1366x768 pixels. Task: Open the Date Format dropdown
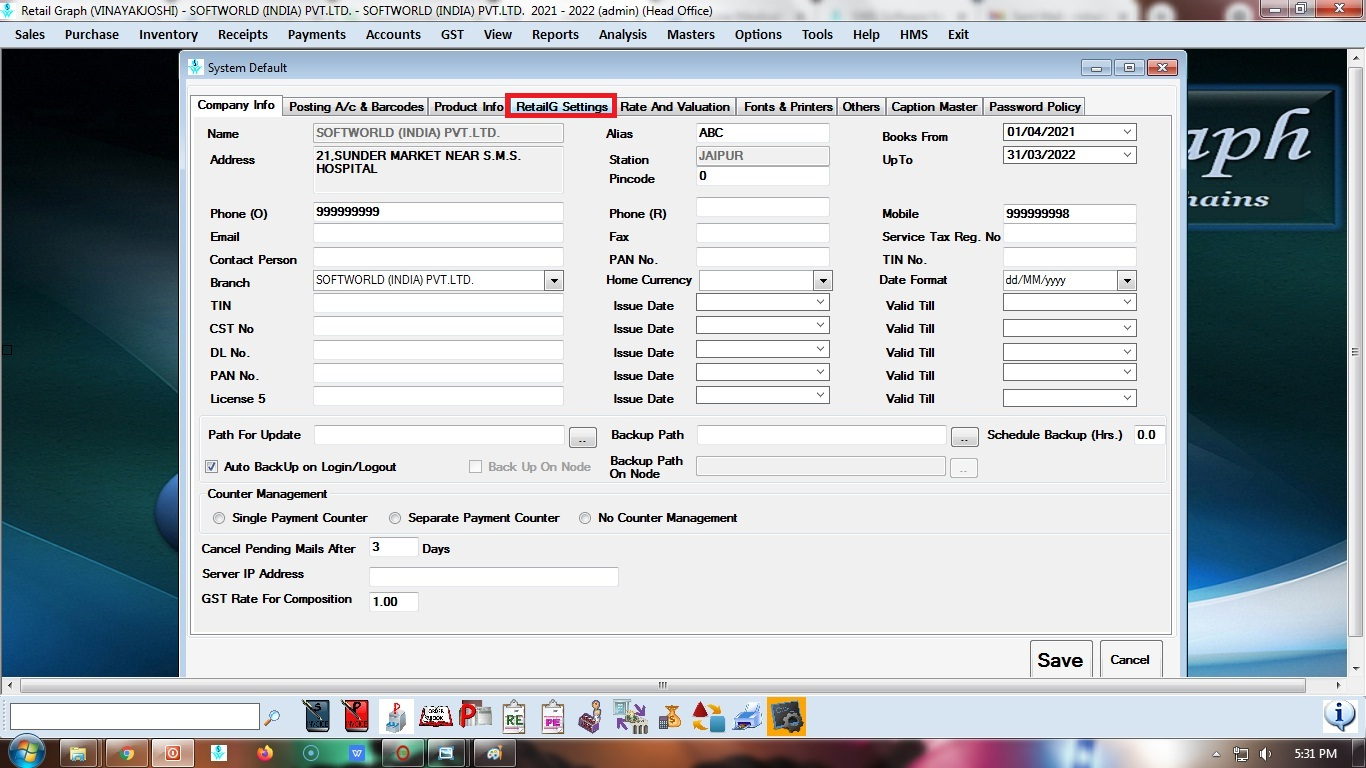coord(1127,281)
